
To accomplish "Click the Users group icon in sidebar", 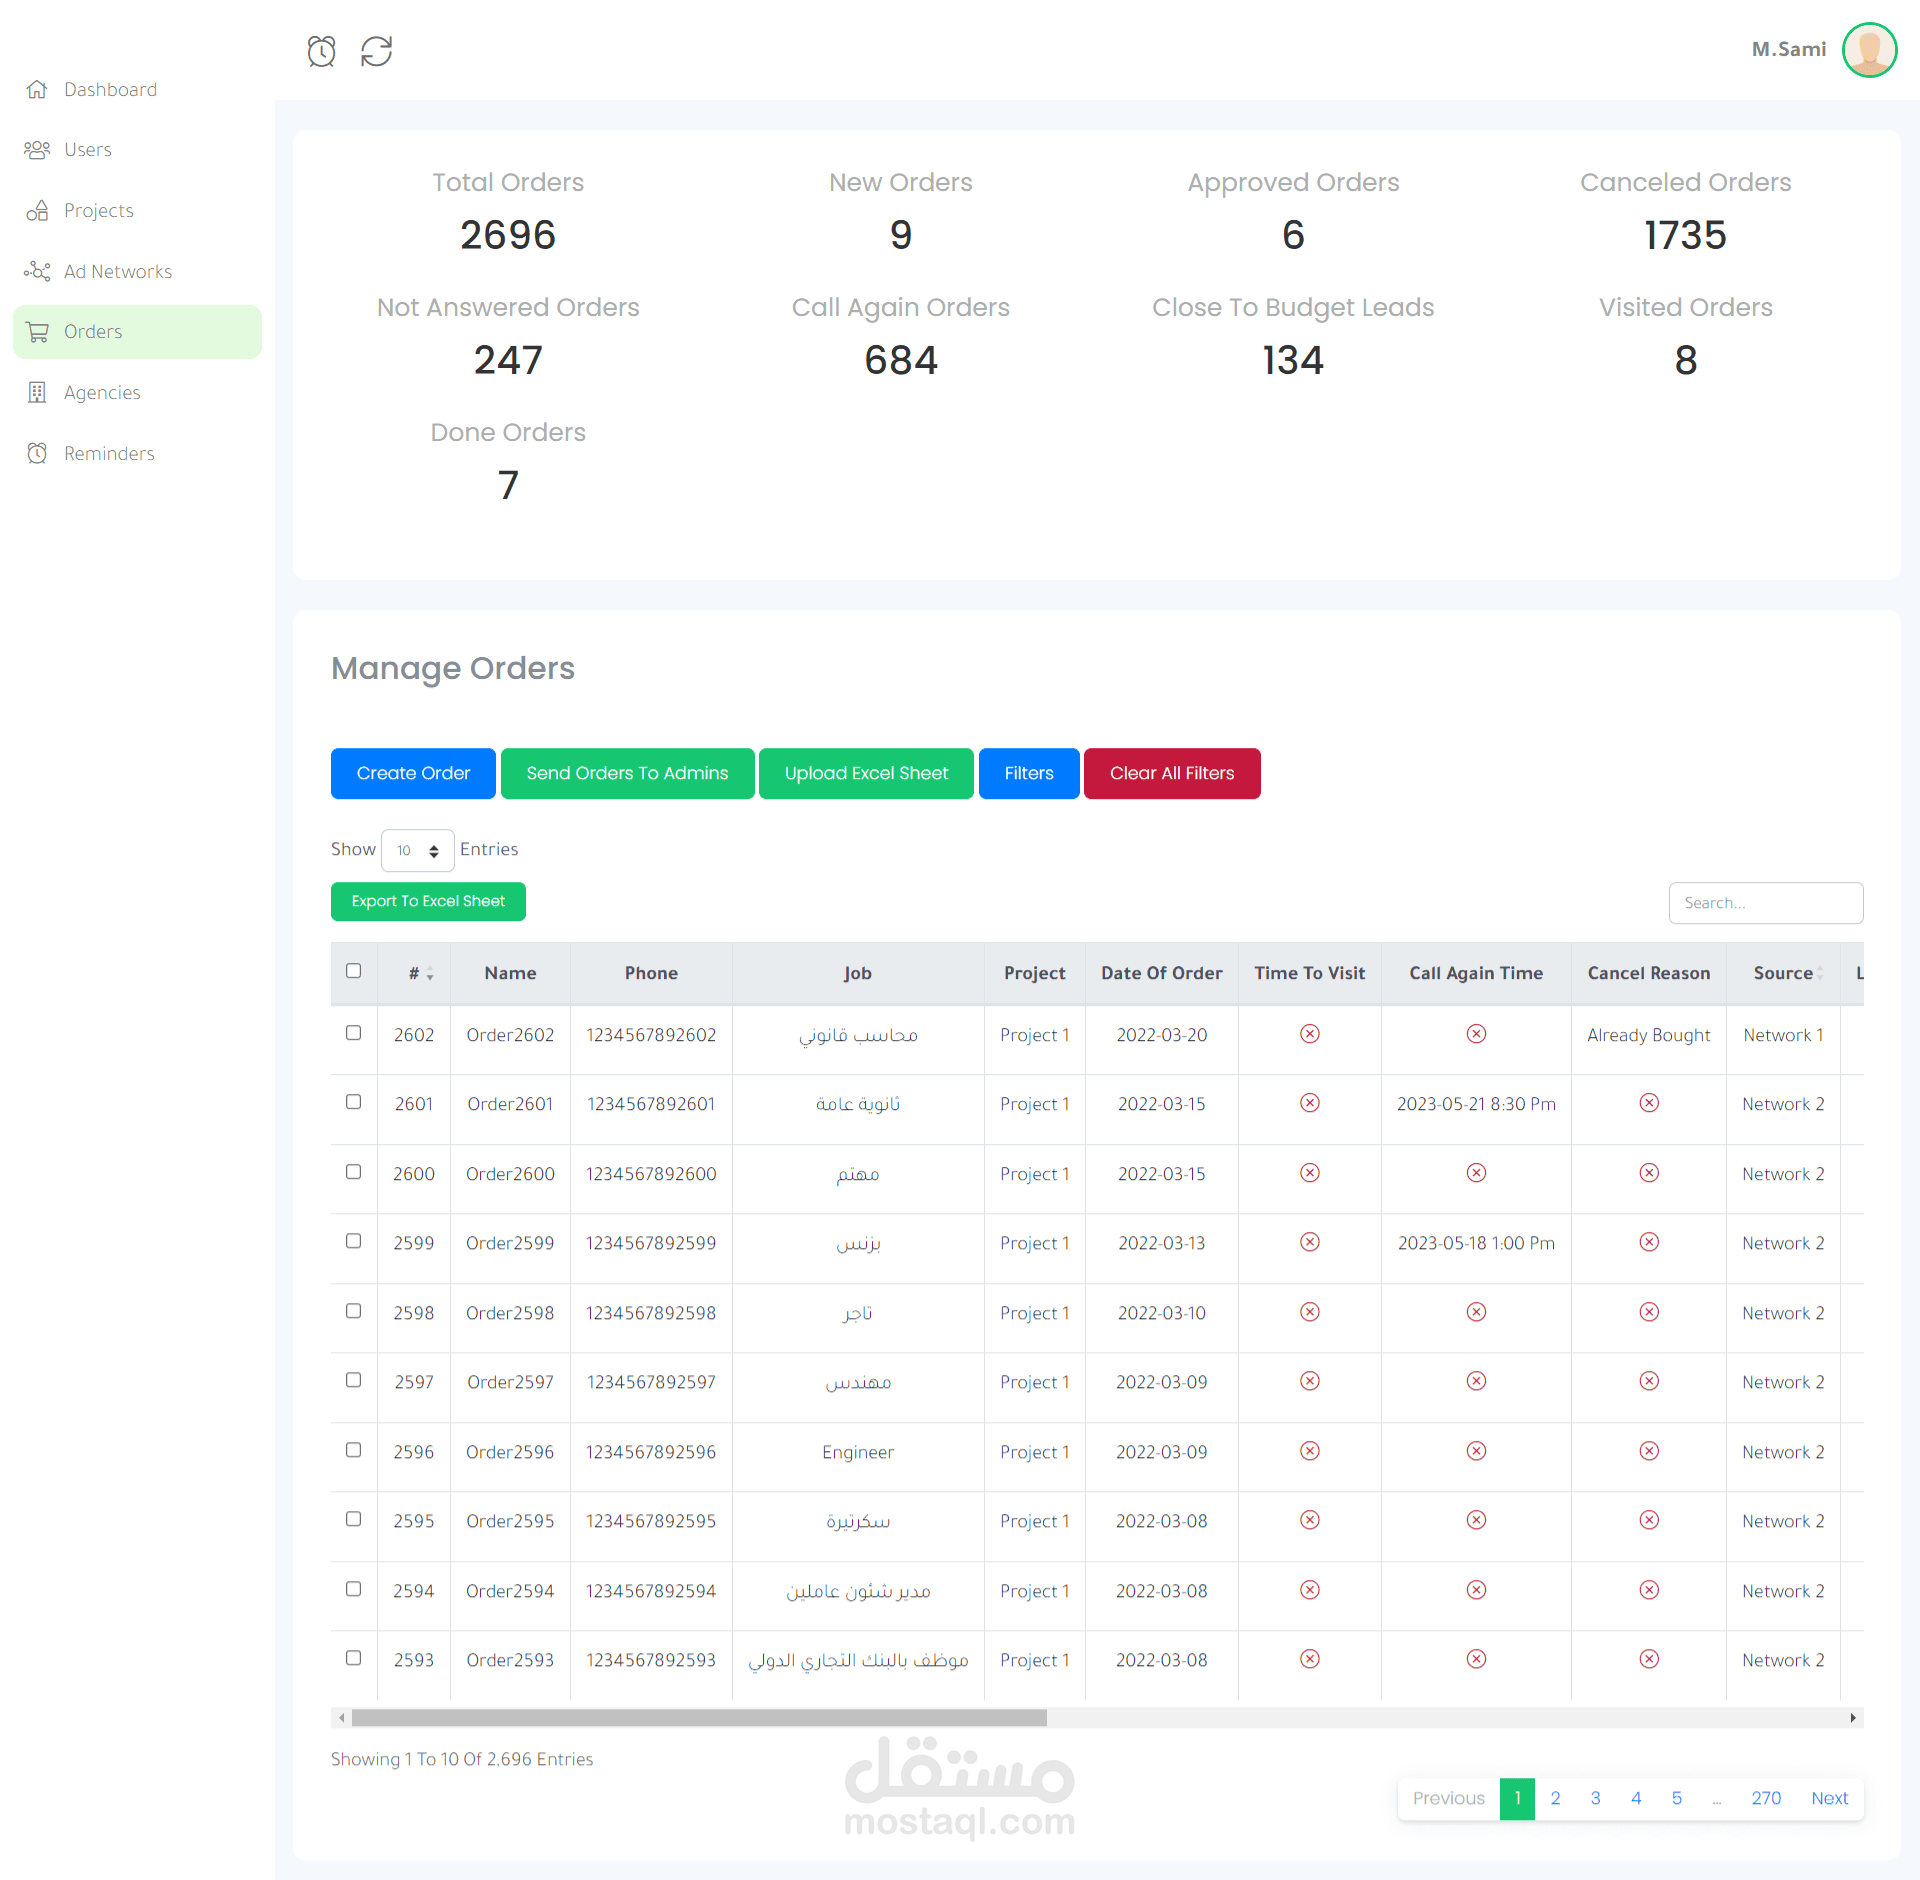I will click(37, 150).
